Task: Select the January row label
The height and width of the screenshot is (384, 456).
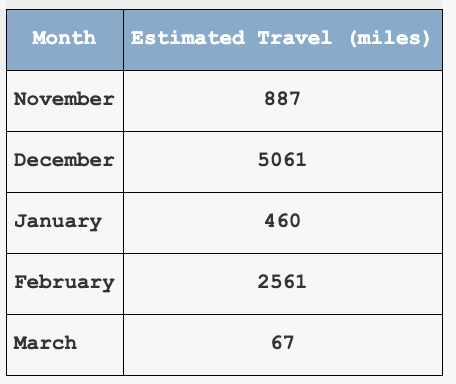Action: [x=58, y=222]
